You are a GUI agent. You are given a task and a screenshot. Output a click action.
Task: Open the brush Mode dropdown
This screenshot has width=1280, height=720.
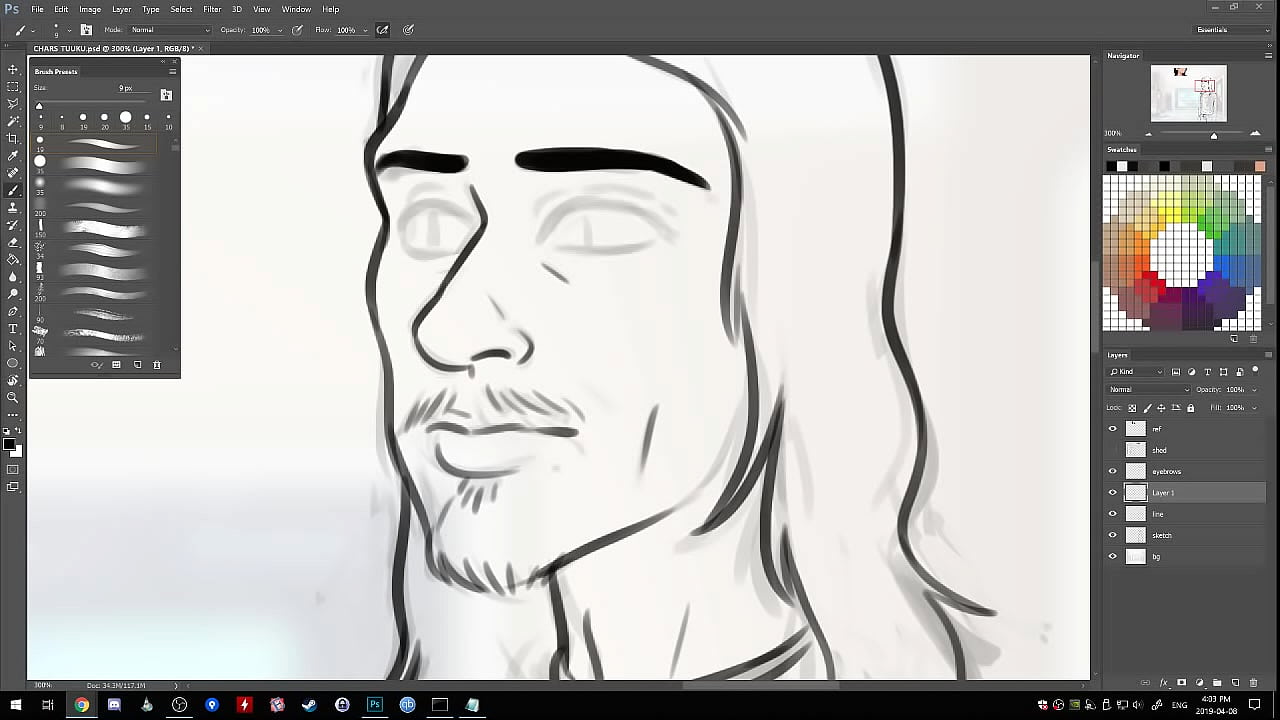click(x=170, y=30)
